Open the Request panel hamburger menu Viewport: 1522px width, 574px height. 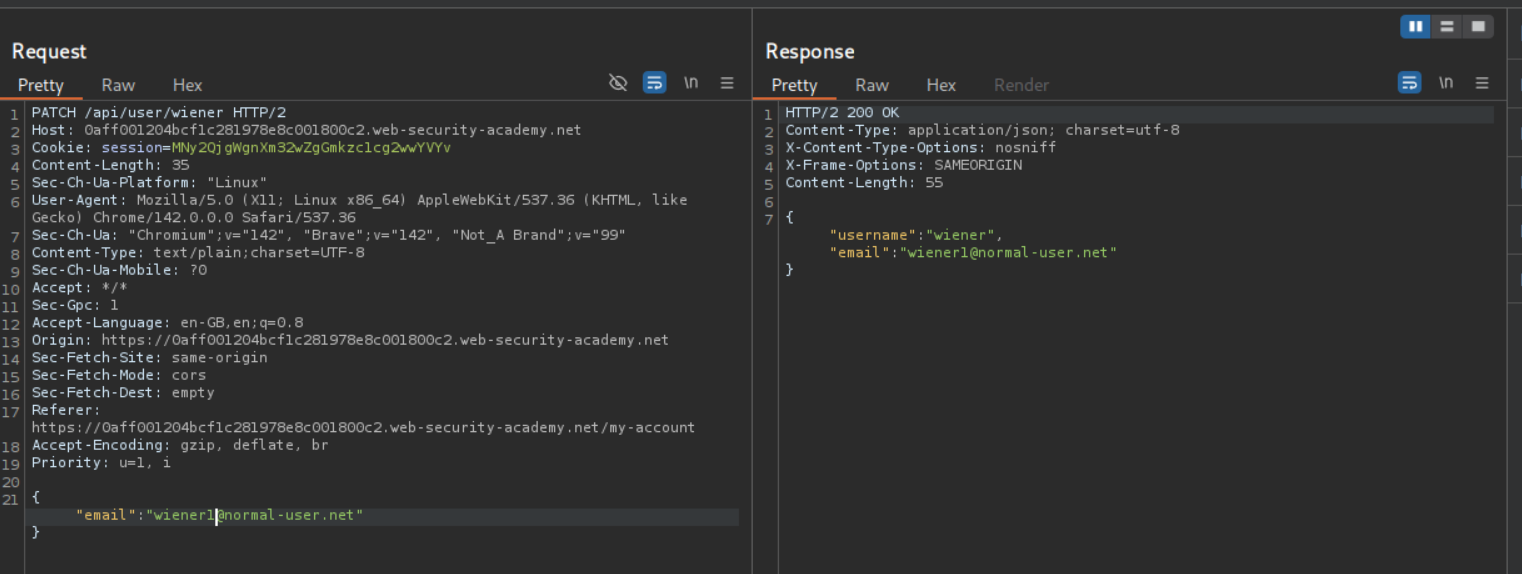[727, 83]
